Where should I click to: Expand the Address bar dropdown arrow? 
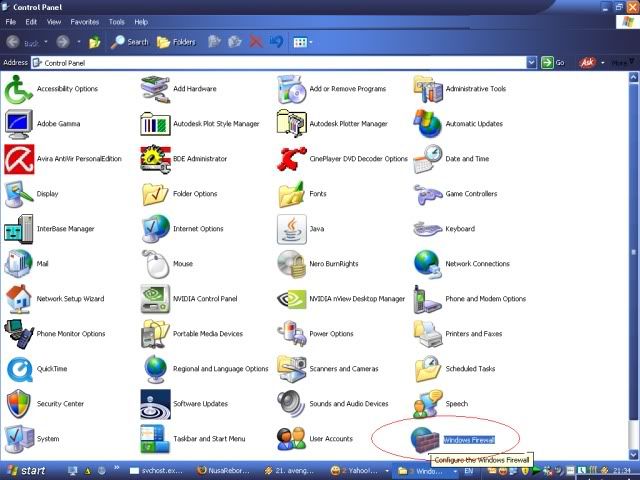click(x=531, y=62)
